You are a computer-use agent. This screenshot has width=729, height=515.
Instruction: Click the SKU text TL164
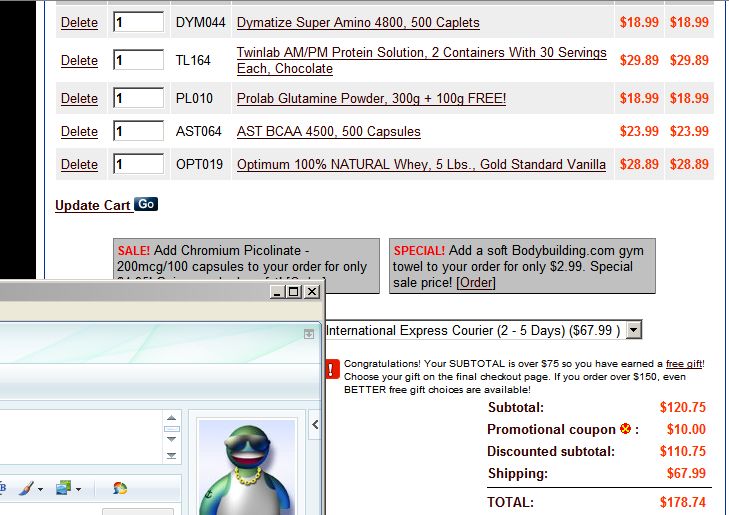tap(193, 60)
